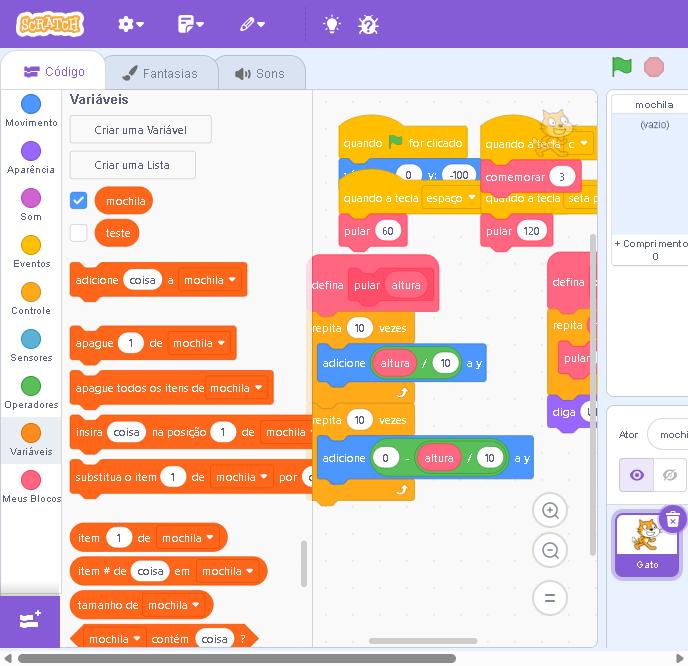Uncheck the mochila list checkbox
This screenshot has width=688, height=666.
click(79, 201)
